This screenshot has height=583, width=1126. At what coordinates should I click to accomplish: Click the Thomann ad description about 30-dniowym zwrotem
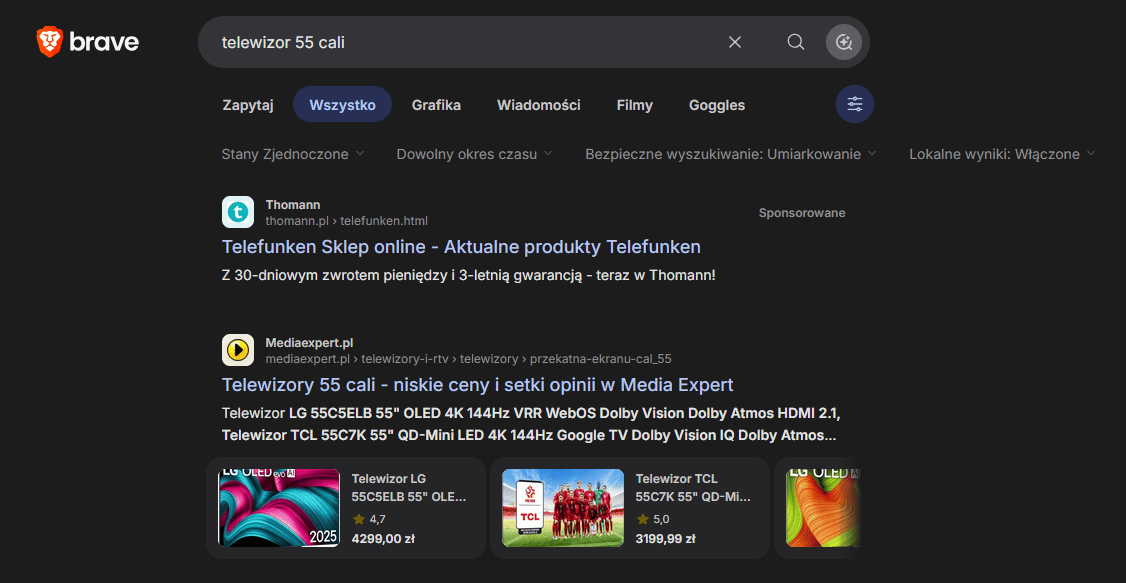[x=469, y=274]
